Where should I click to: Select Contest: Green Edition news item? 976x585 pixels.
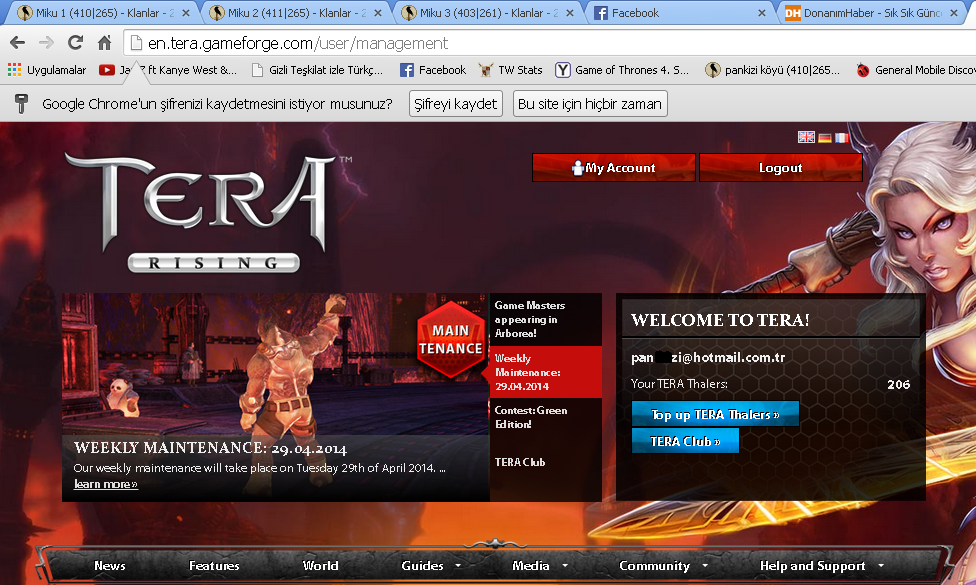[x=545, y=418]
